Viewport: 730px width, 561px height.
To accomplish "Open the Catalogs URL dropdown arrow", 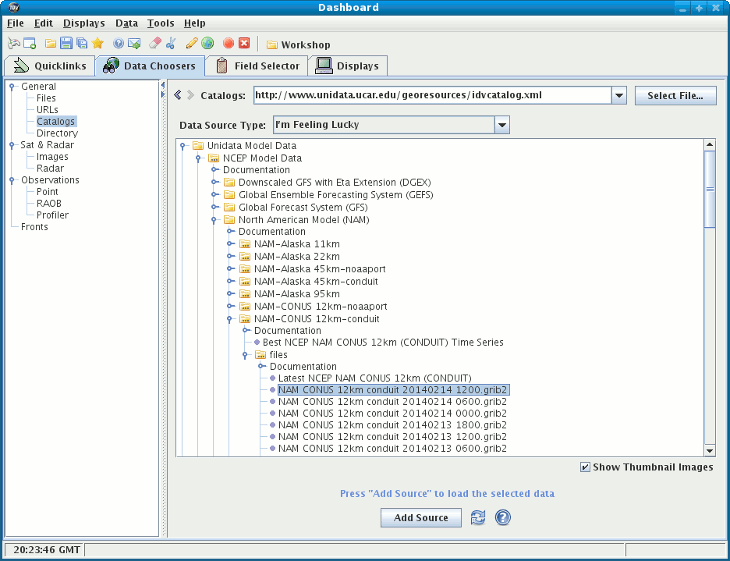I will [618, 96].
